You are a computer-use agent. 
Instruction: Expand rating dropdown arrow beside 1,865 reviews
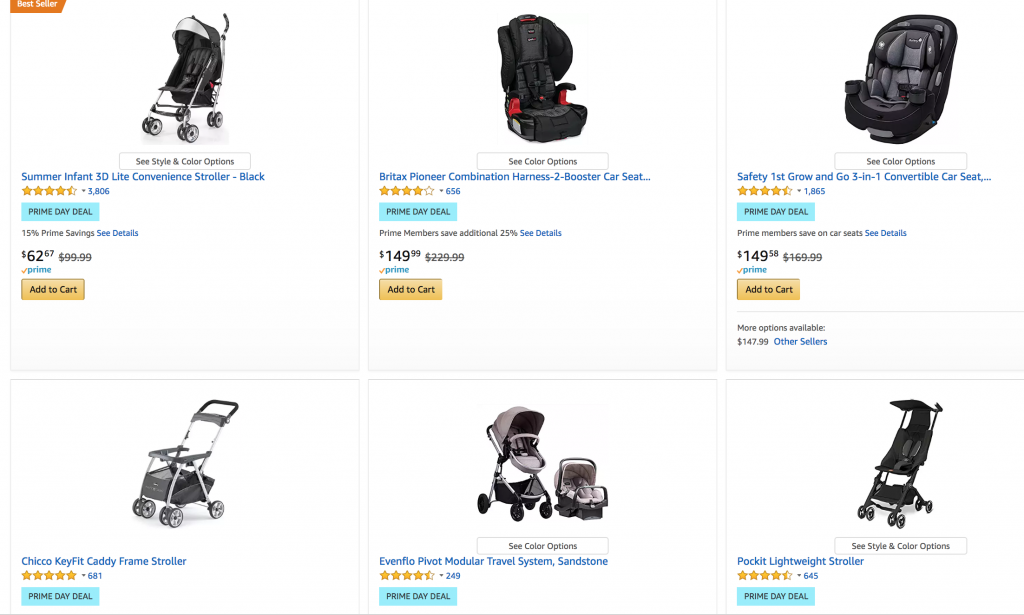[x=800, y=191]
